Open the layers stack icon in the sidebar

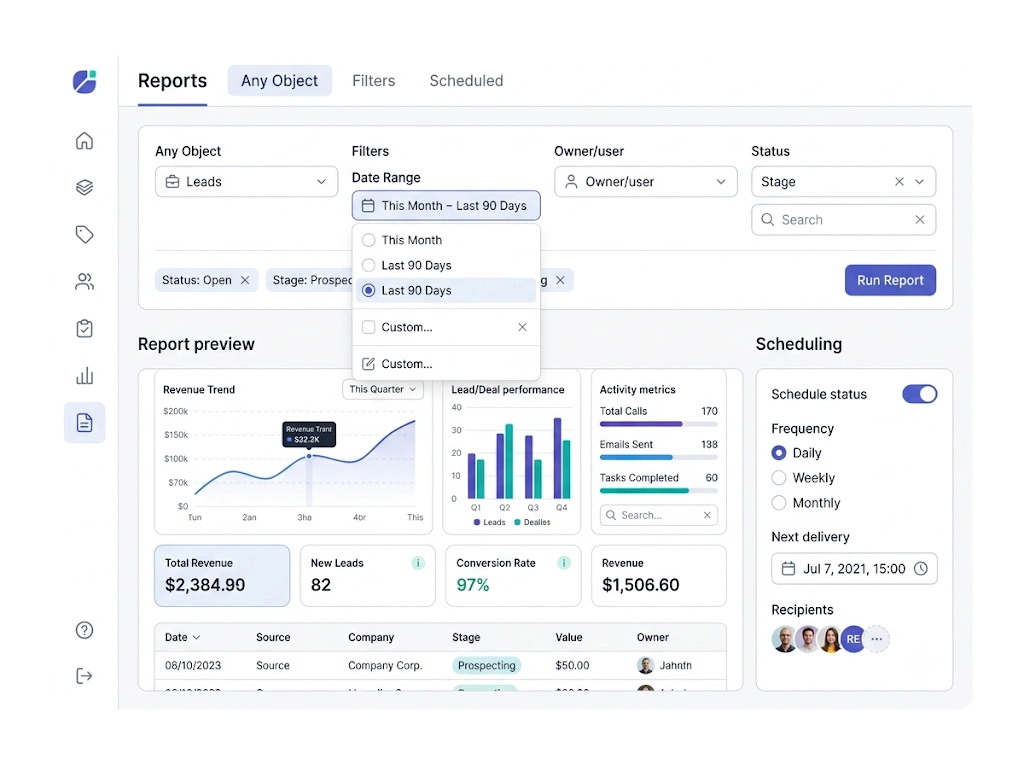pyautogui.click(x=84, y=187)
